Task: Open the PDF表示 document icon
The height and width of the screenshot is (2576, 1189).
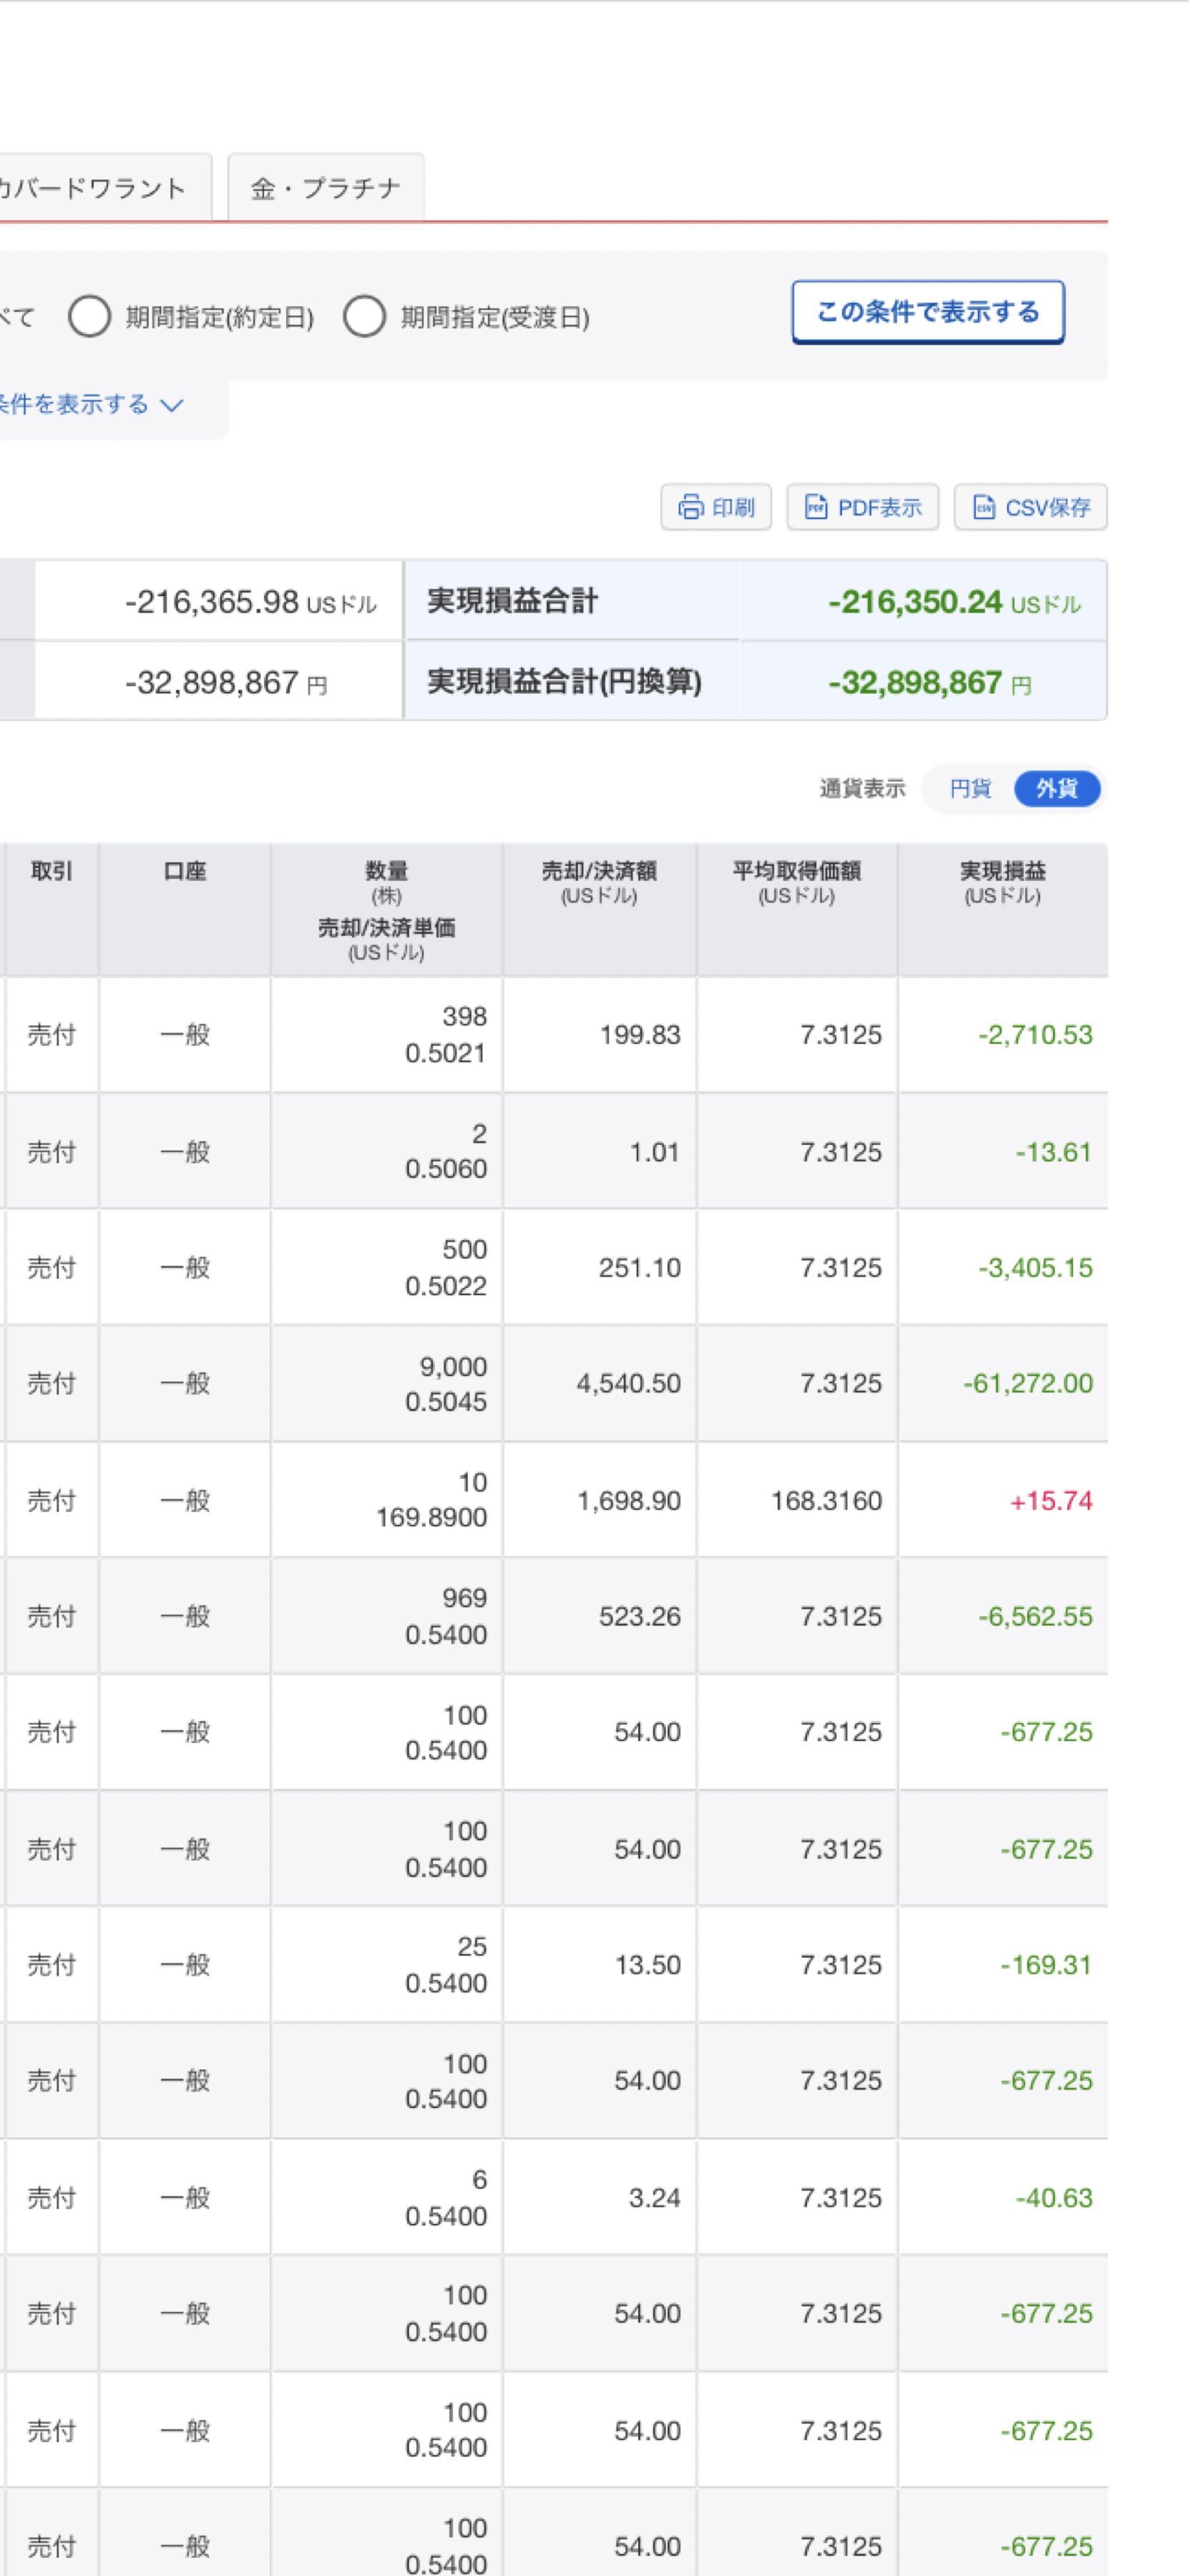Action: point(816,507)
